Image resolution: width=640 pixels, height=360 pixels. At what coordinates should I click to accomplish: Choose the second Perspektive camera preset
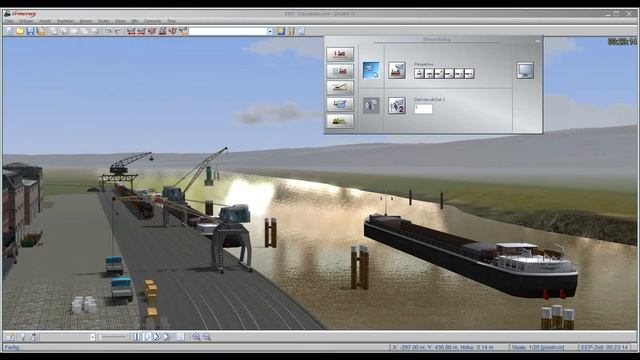point(429,73)
